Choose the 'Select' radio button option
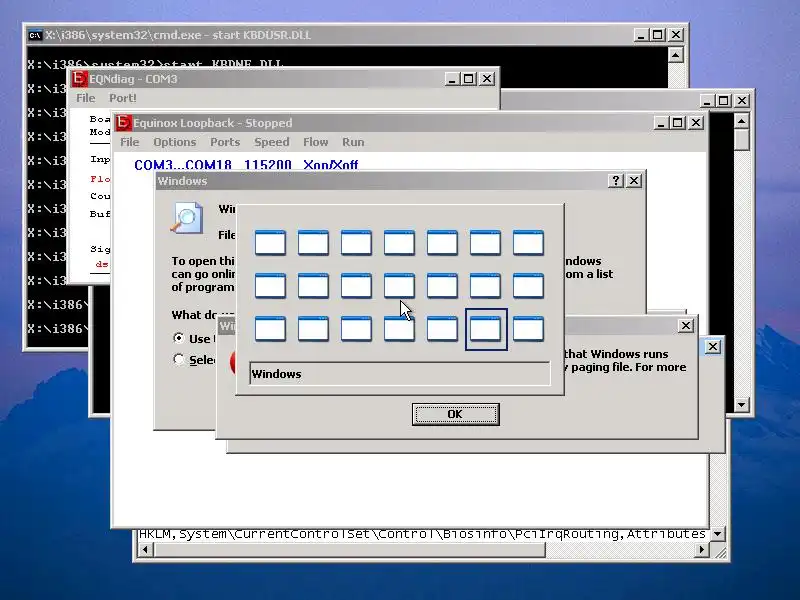The width and height of the screenshot is (800, 600). pyautogui.click(x=179, y=359)
